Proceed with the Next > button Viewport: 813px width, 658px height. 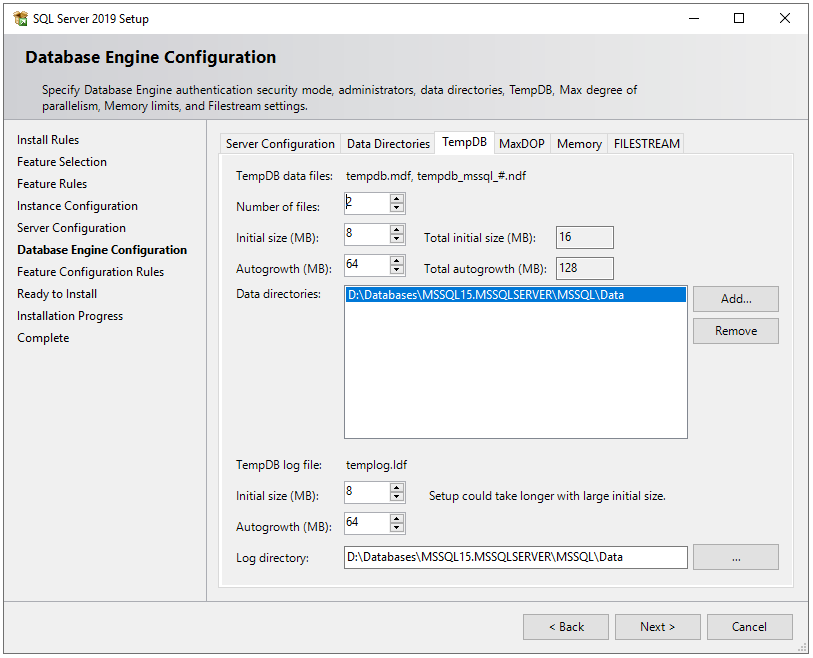point(657,627)
